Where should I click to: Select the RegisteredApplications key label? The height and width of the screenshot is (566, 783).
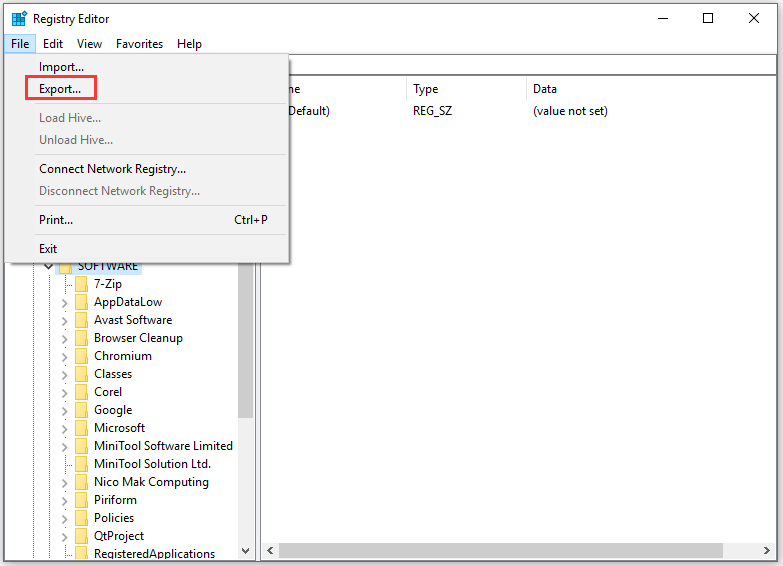pos(154,554)
